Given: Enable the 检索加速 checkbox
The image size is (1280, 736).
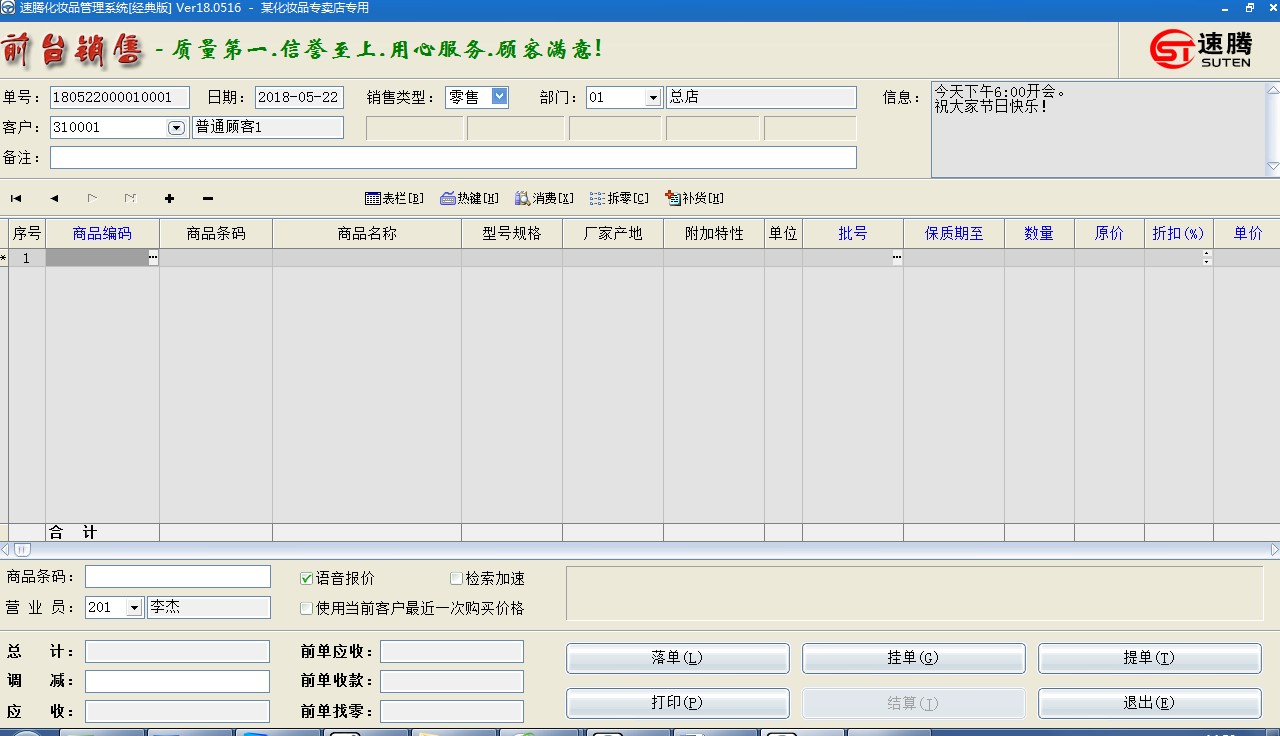Looking at the screenshot, I should tap(456, 579).
